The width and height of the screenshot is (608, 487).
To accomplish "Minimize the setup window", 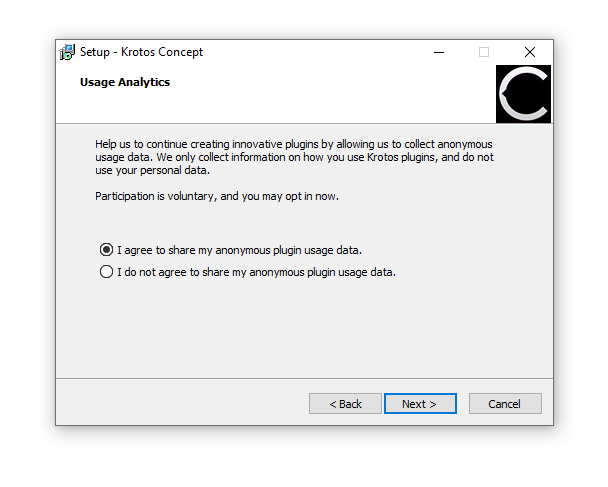I will (439, 52).
